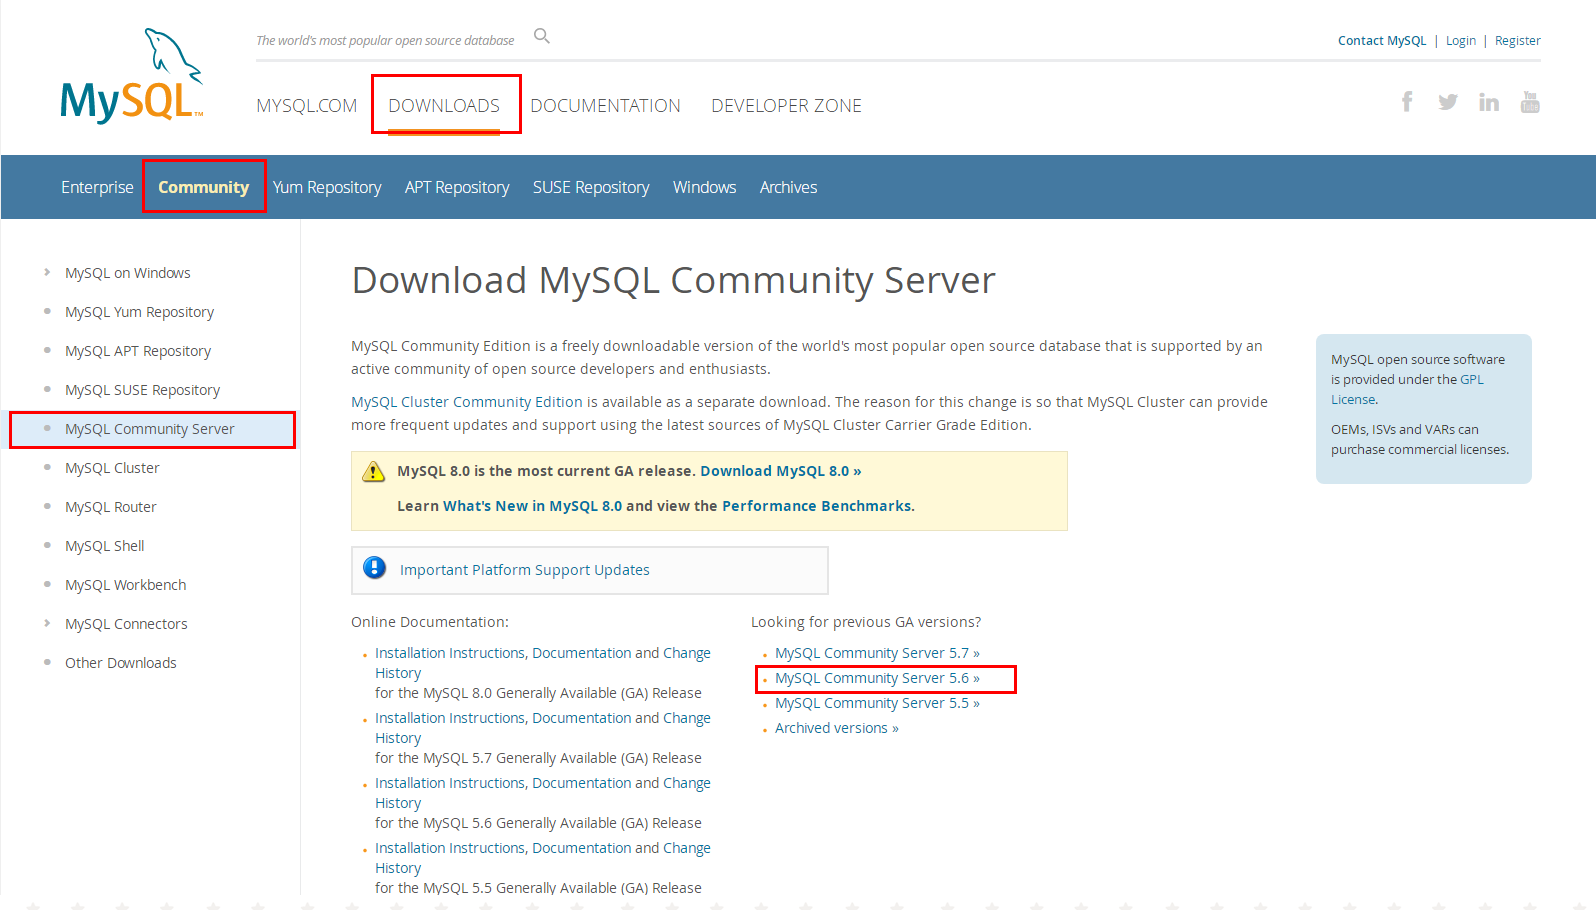Image resolution: width=1596 pixels, height=910 pixels.
Task: Open the GPL License link
Action: coord(1407,389)
